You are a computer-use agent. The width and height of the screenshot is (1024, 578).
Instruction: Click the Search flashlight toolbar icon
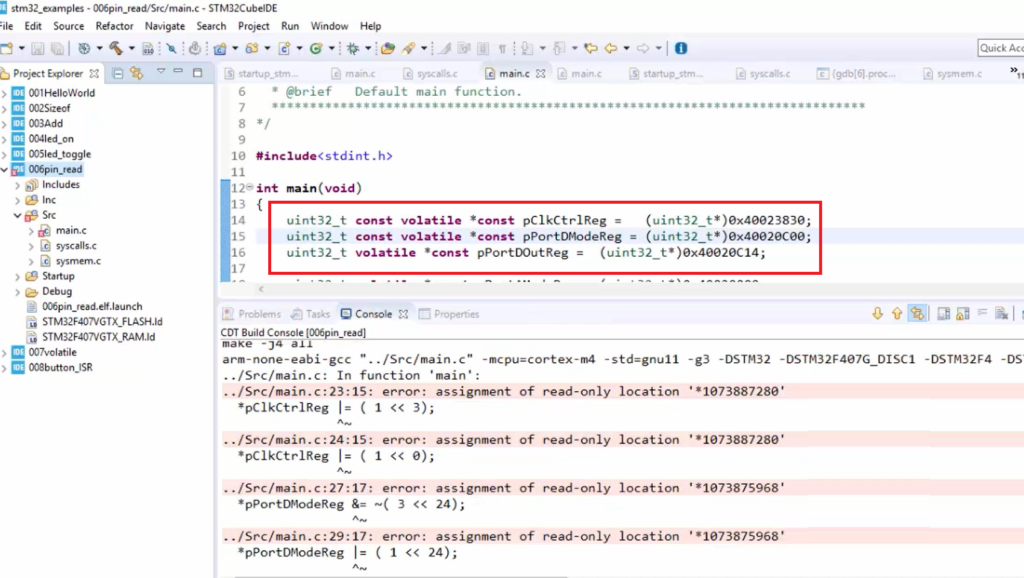click(x=409, y=48)
